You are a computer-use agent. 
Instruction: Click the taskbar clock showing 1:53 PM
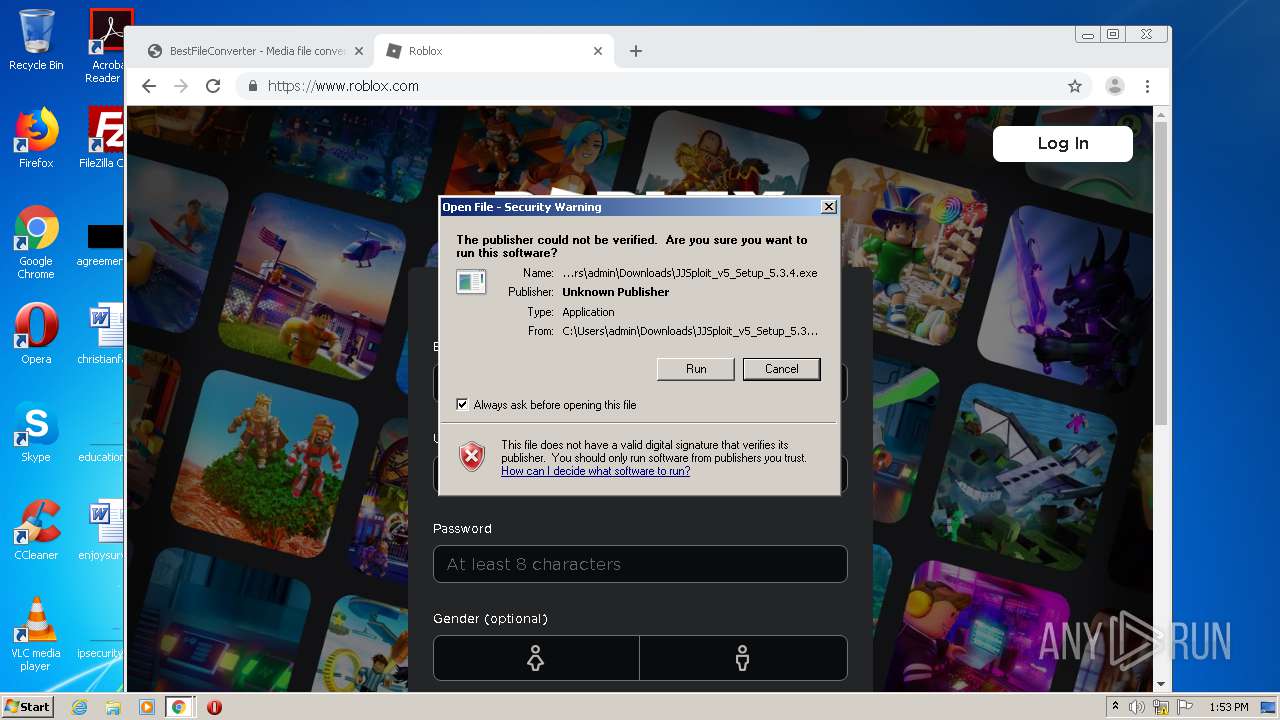[x=1228, y=707]
